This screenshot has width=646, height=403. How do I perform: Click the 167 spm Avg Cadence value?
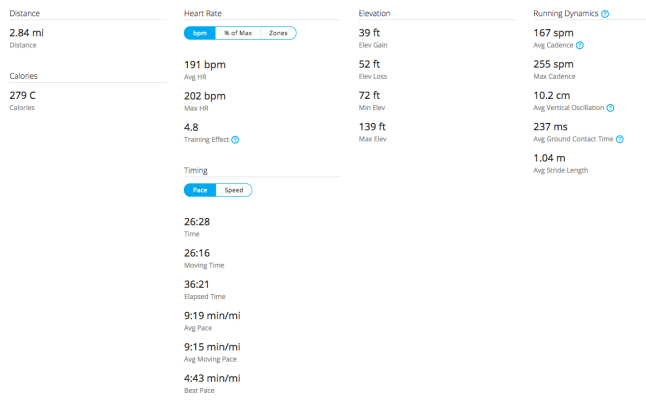point(554,33)
